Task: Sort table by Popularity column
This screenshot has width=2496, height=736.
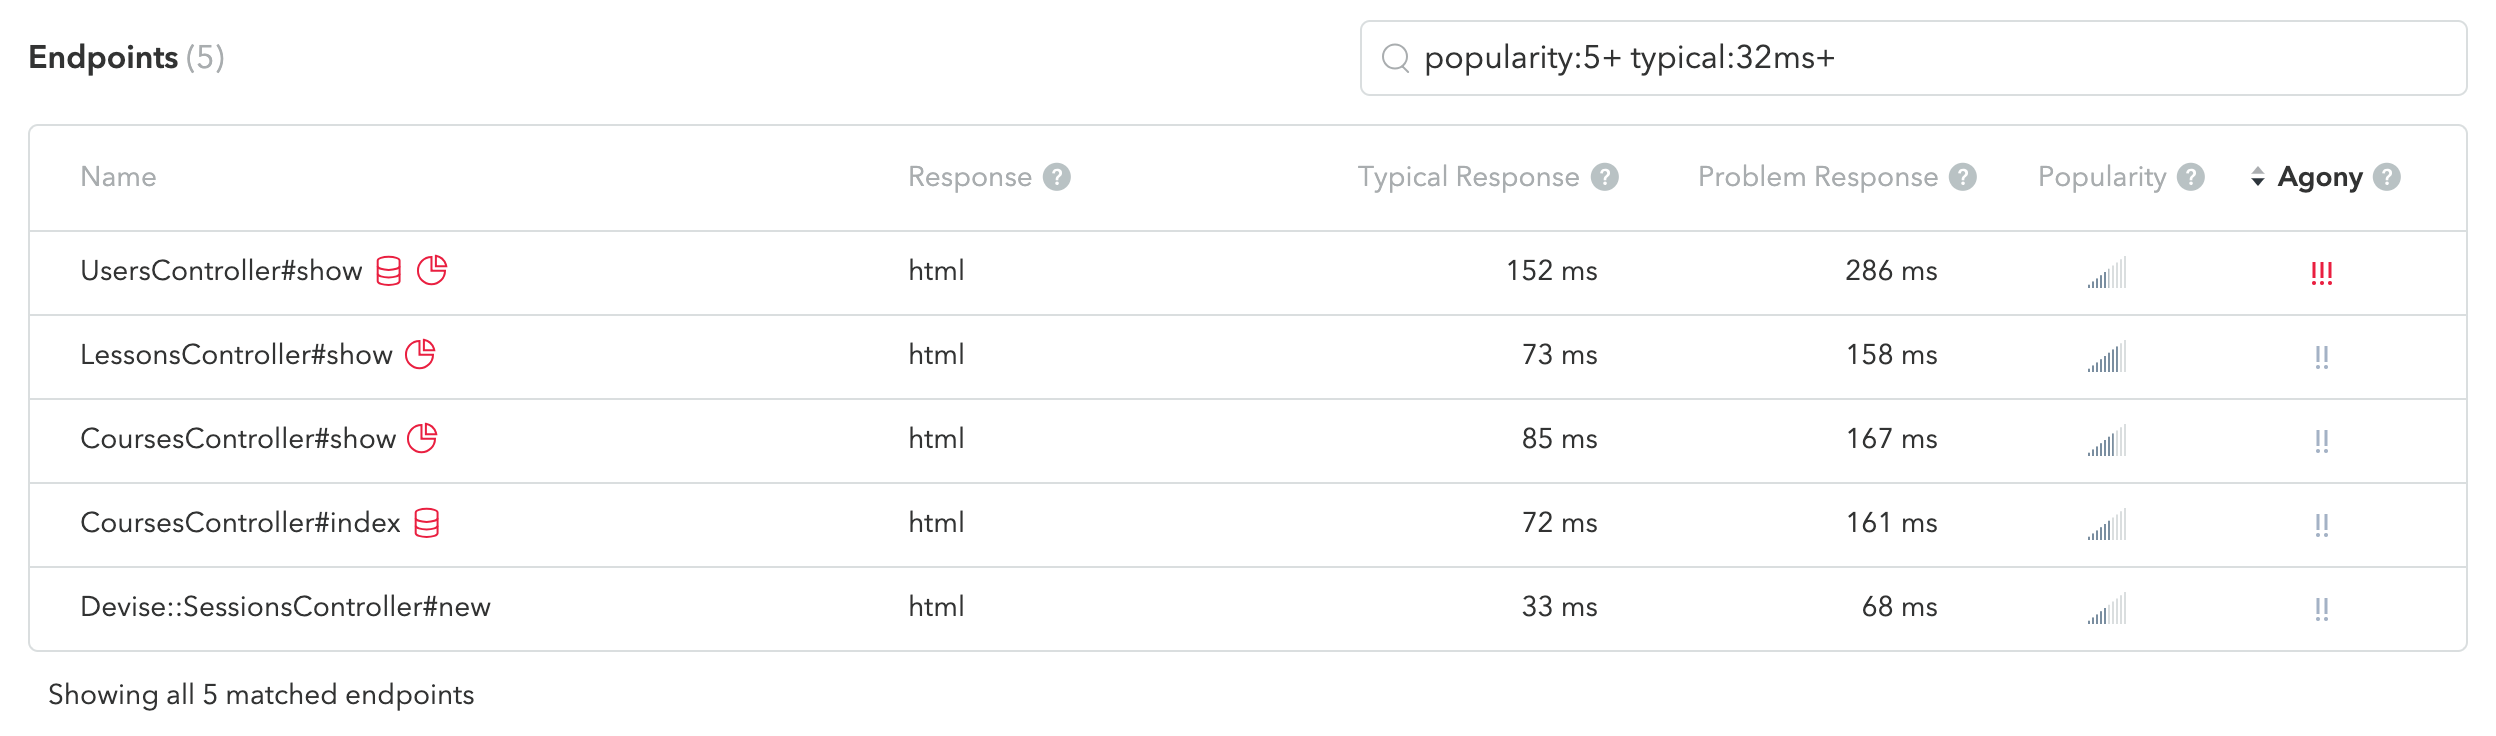Action: click(x=2102, y=177)
